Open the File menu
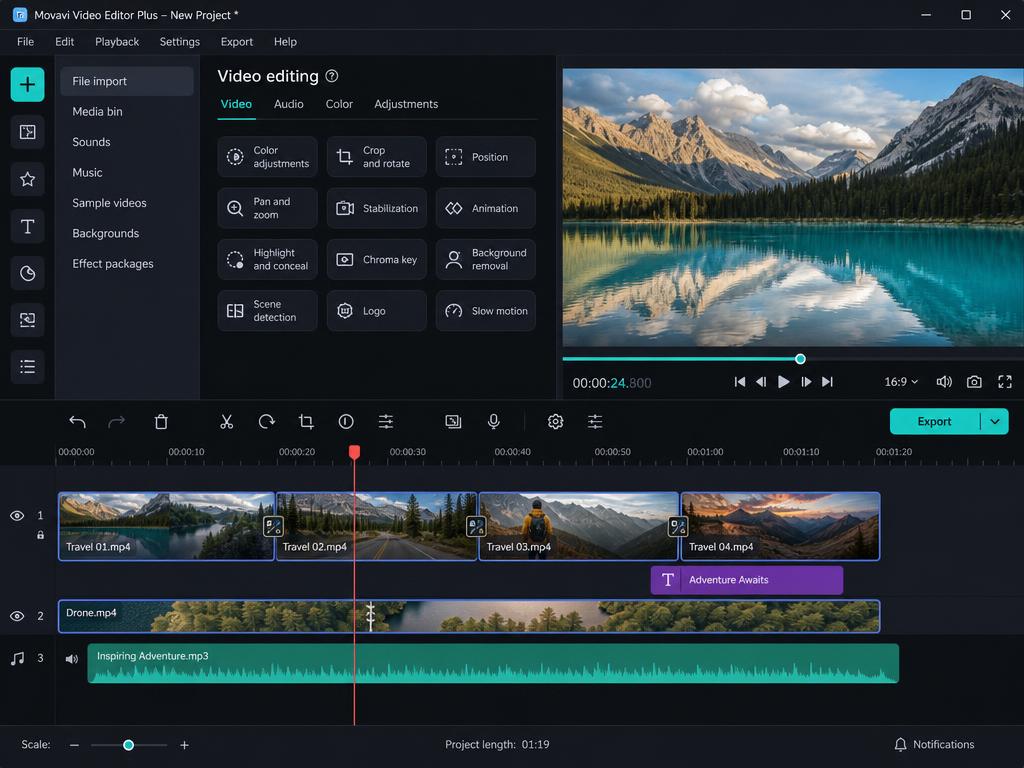The image size is (1024, 768). 25,42
